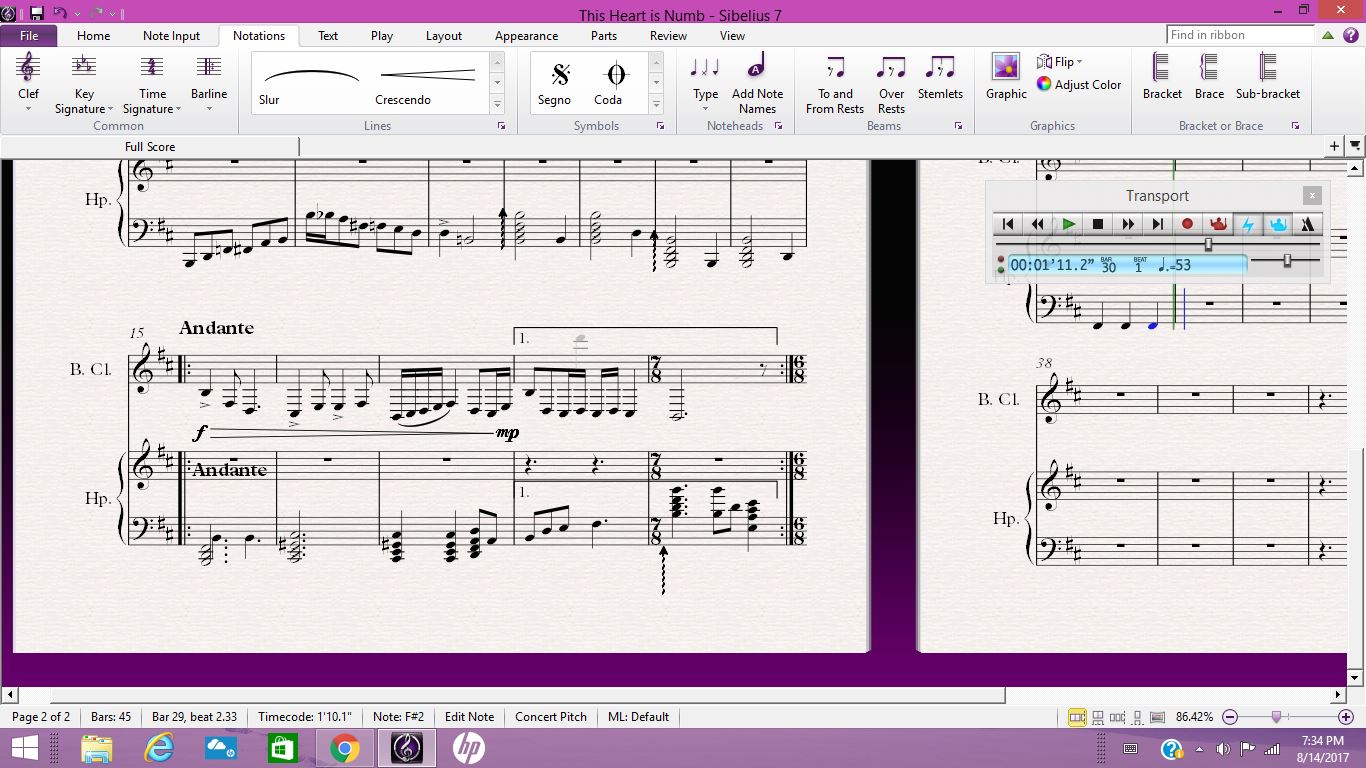Open the Review ribbon tab
The height and width of the screenshot is (768, 1366).
(x=668, y=36)
